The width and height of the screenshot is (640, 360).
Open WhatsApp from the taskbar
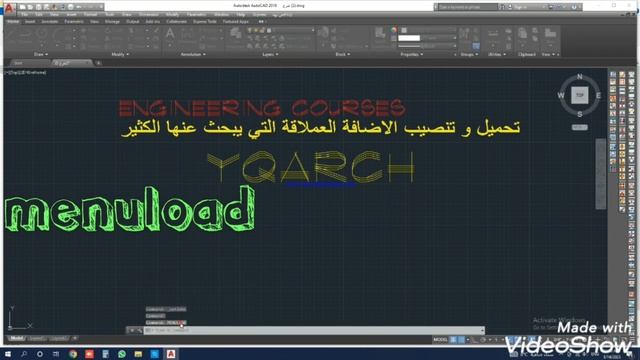(x=122, y=354)
